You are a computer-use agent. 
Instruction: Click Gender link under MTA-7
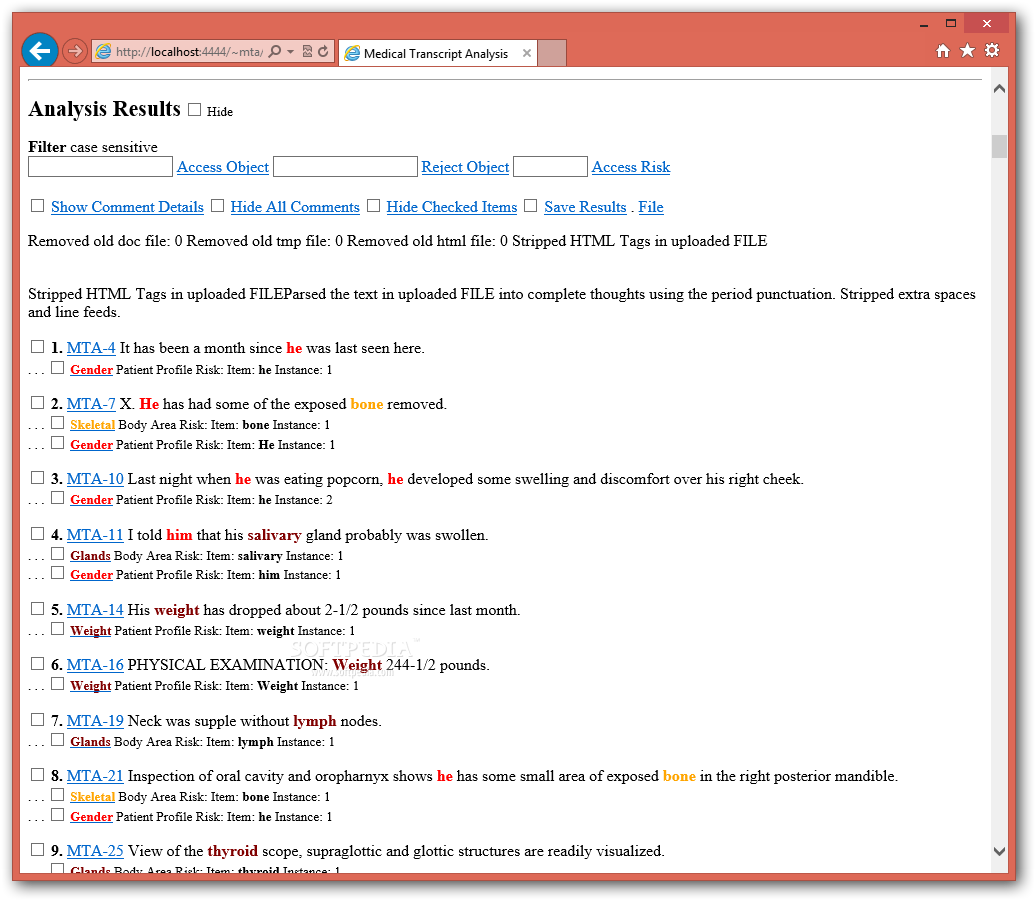pyautogui.click(x=91, y=445)
